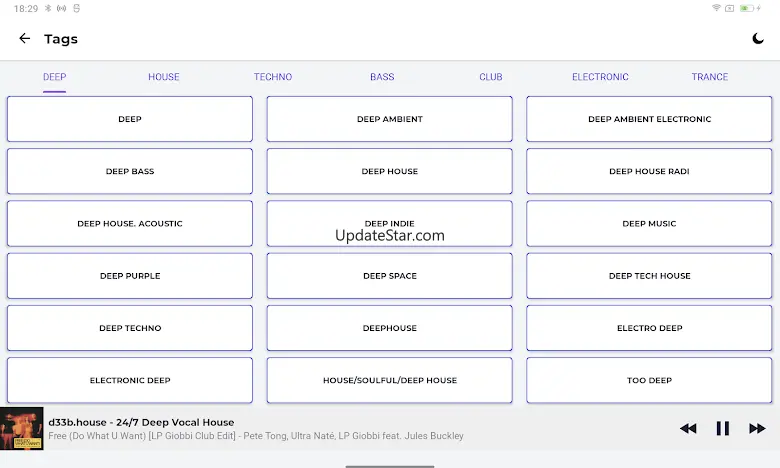Open the DEEP TECHNO tag
The image size is (780, 468).
pos(130,328)
